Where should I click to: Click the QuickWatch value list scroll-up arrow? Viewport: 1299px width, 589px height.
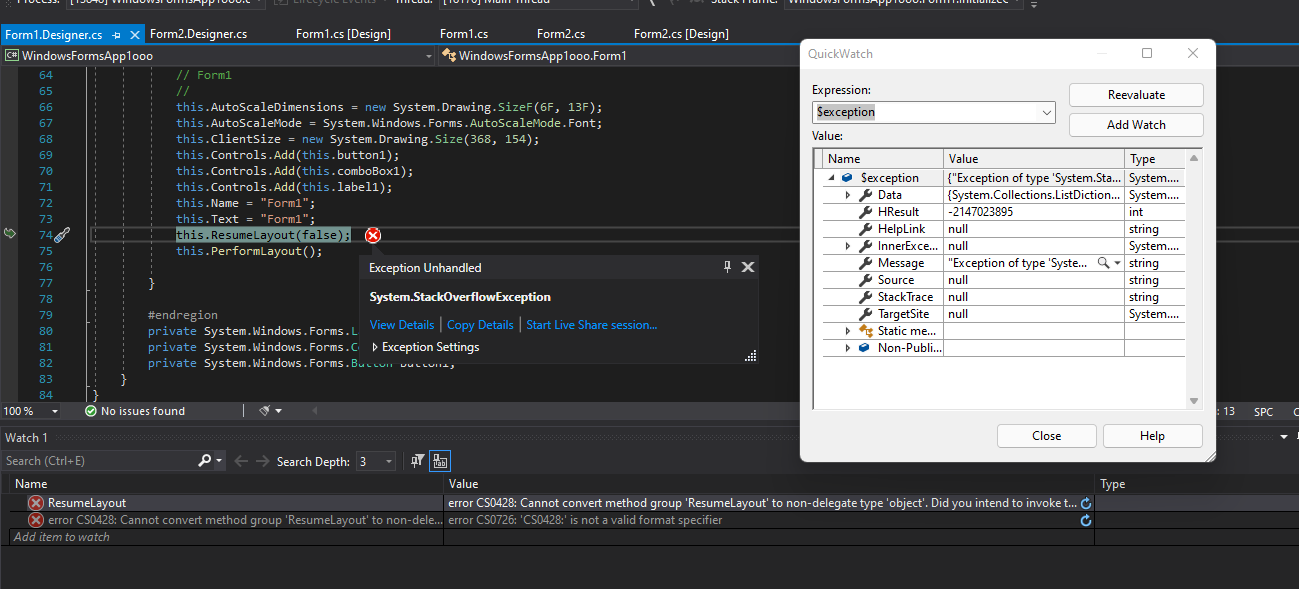pyautogui.click(x=1193, y=158)
